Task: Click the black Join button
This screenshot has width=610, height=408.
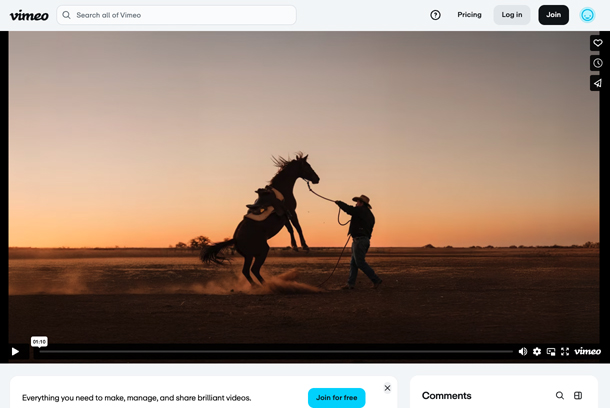Action: (553, 15)
